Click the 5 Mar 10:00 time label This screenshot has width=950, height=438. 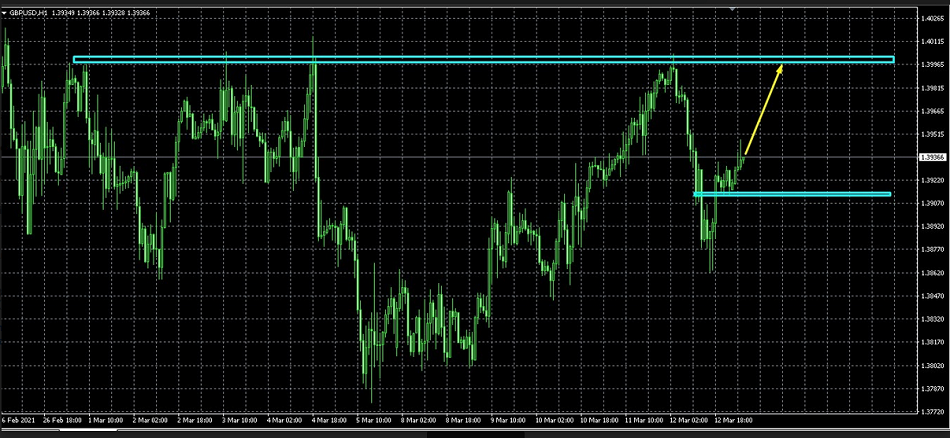point(372,420)
